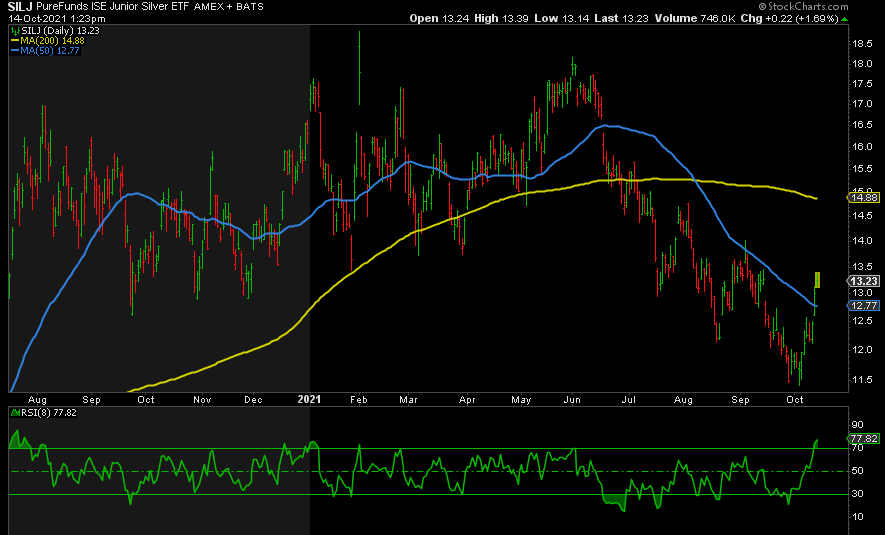
Task: Click the 18.0 price axis label
Action: coord(862,64)
